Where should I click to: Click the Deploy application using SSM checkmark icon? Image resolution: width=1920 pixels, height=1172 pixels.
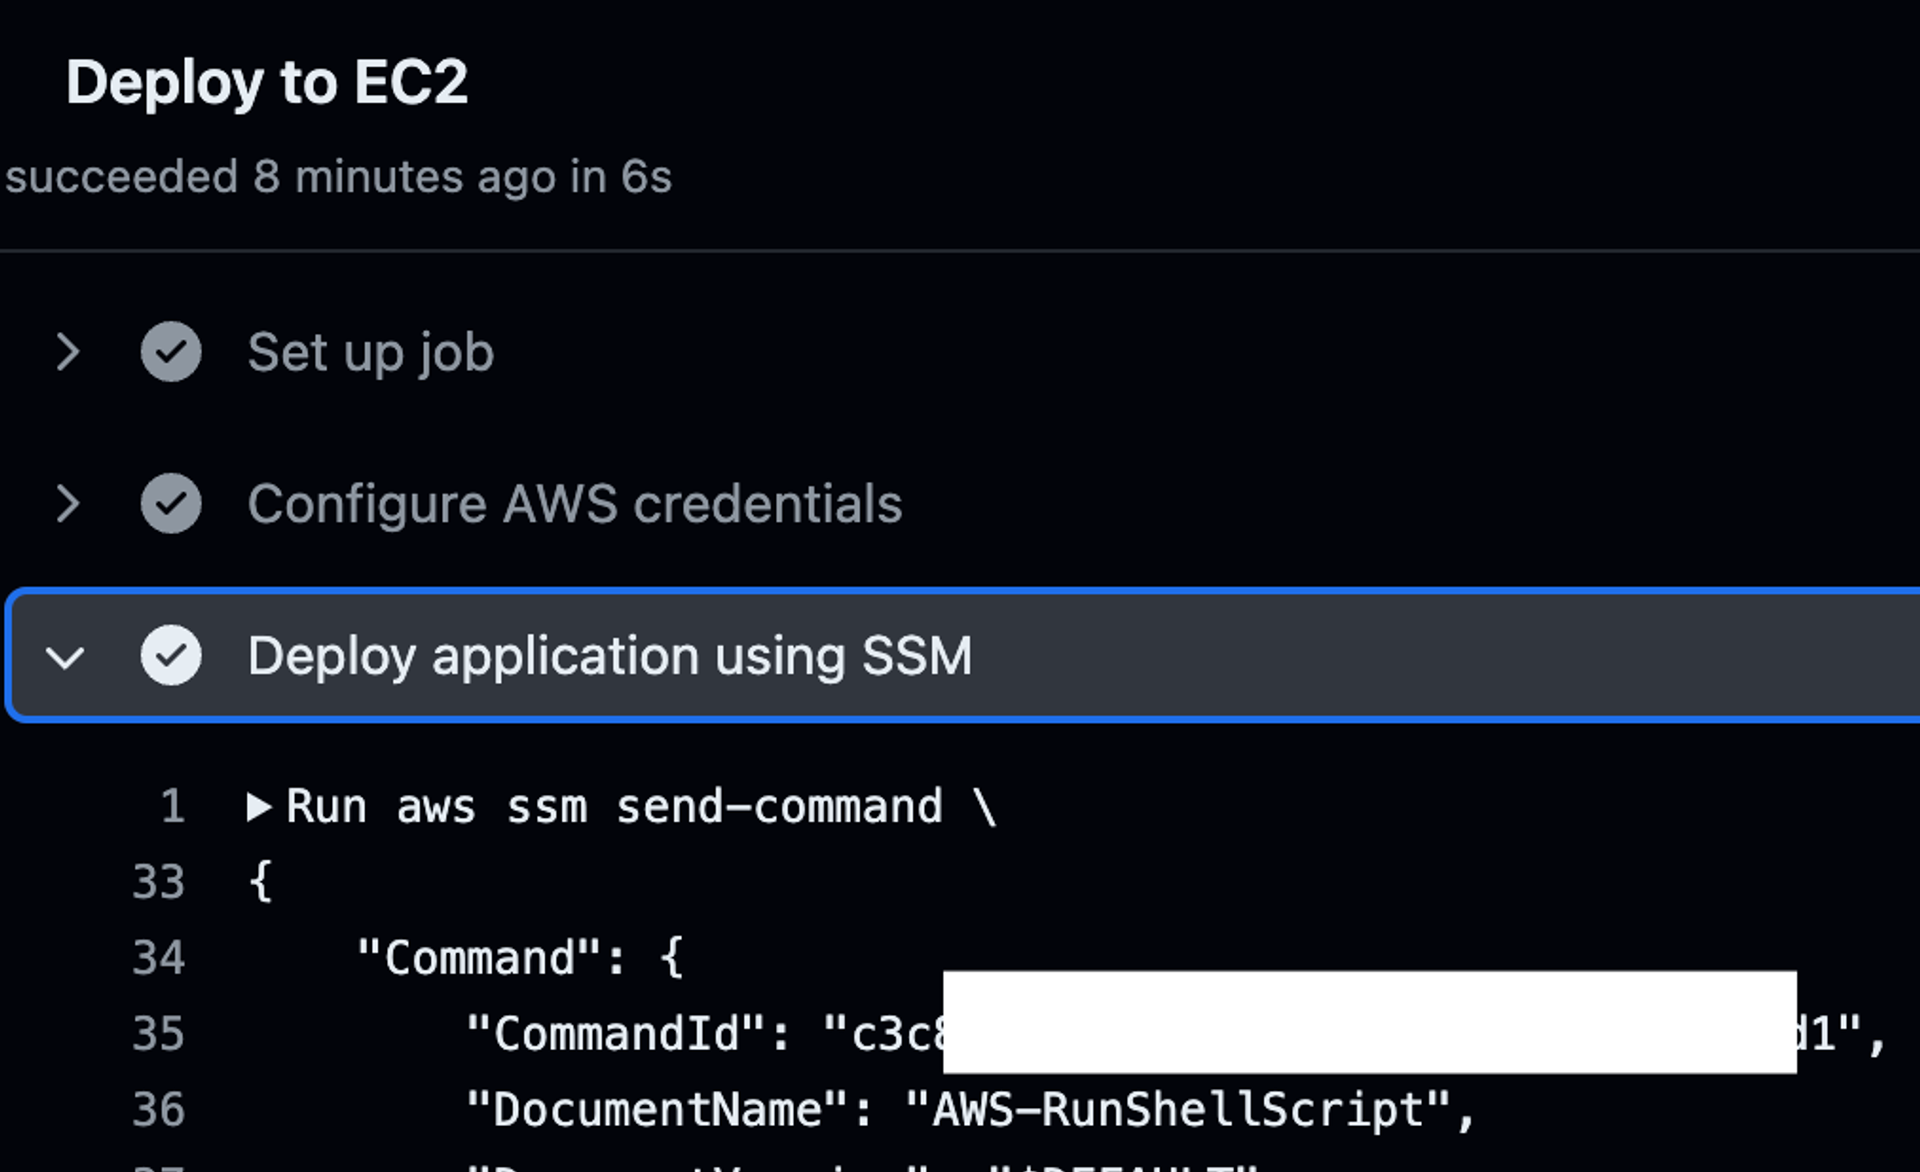171,656
